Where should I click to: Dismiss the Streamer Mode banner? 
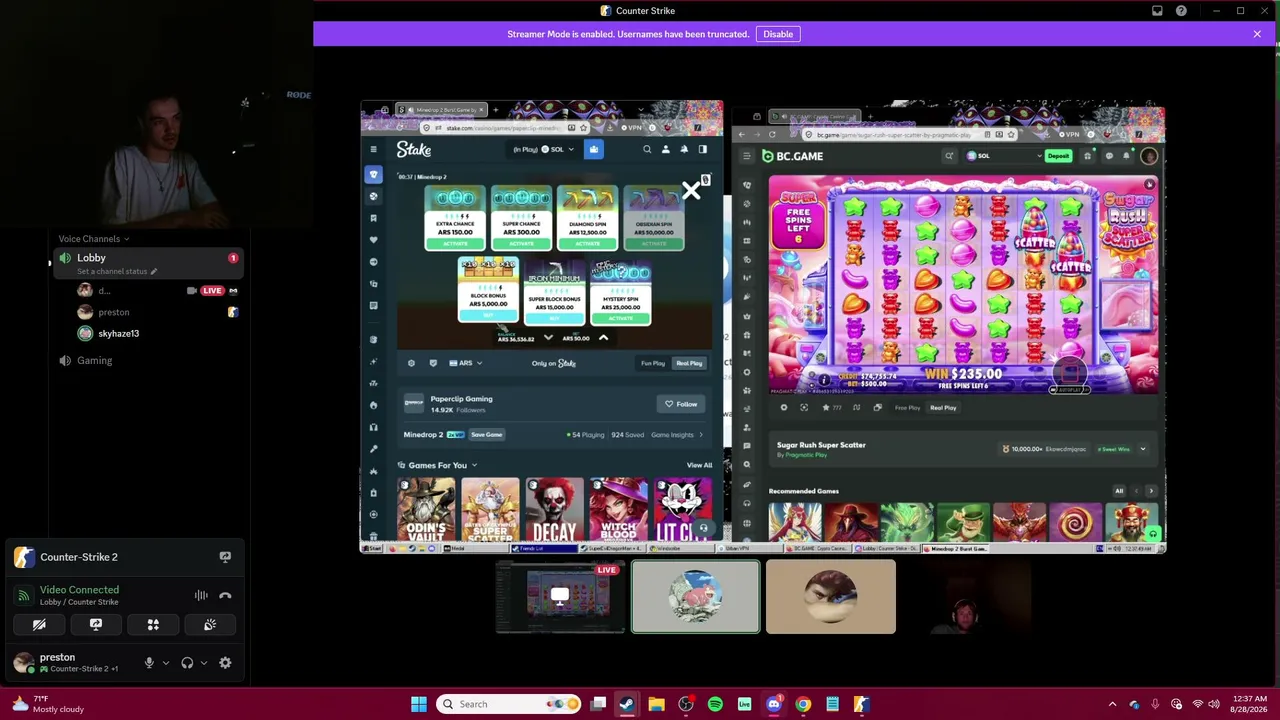1257,34
